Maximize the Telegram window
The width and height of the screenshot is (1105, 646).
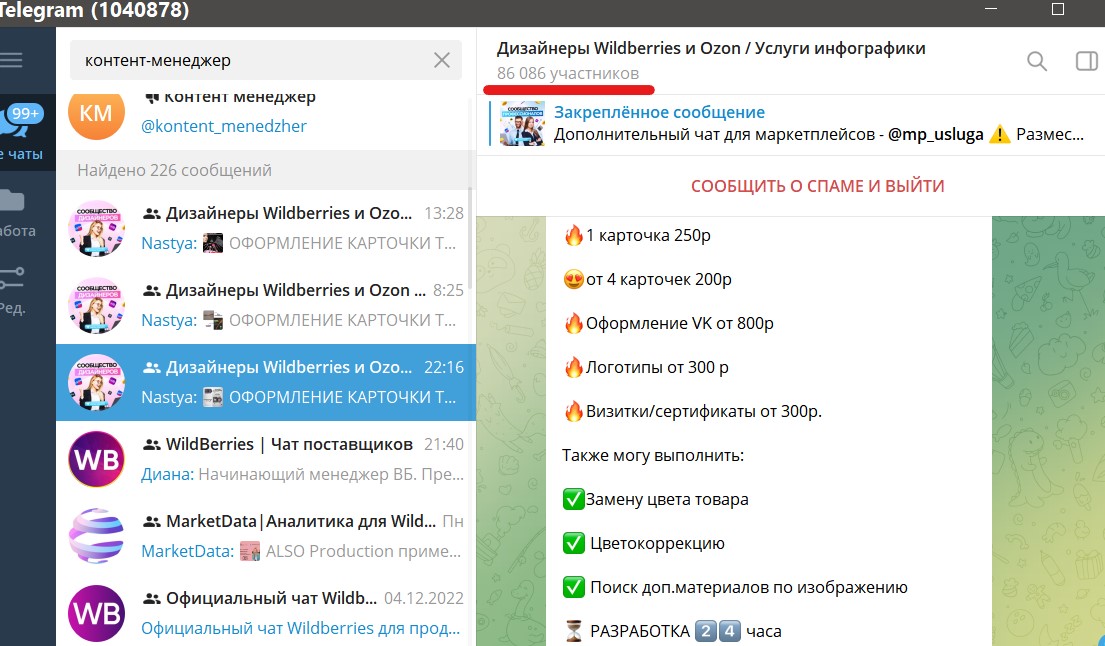click(1058, 9)
